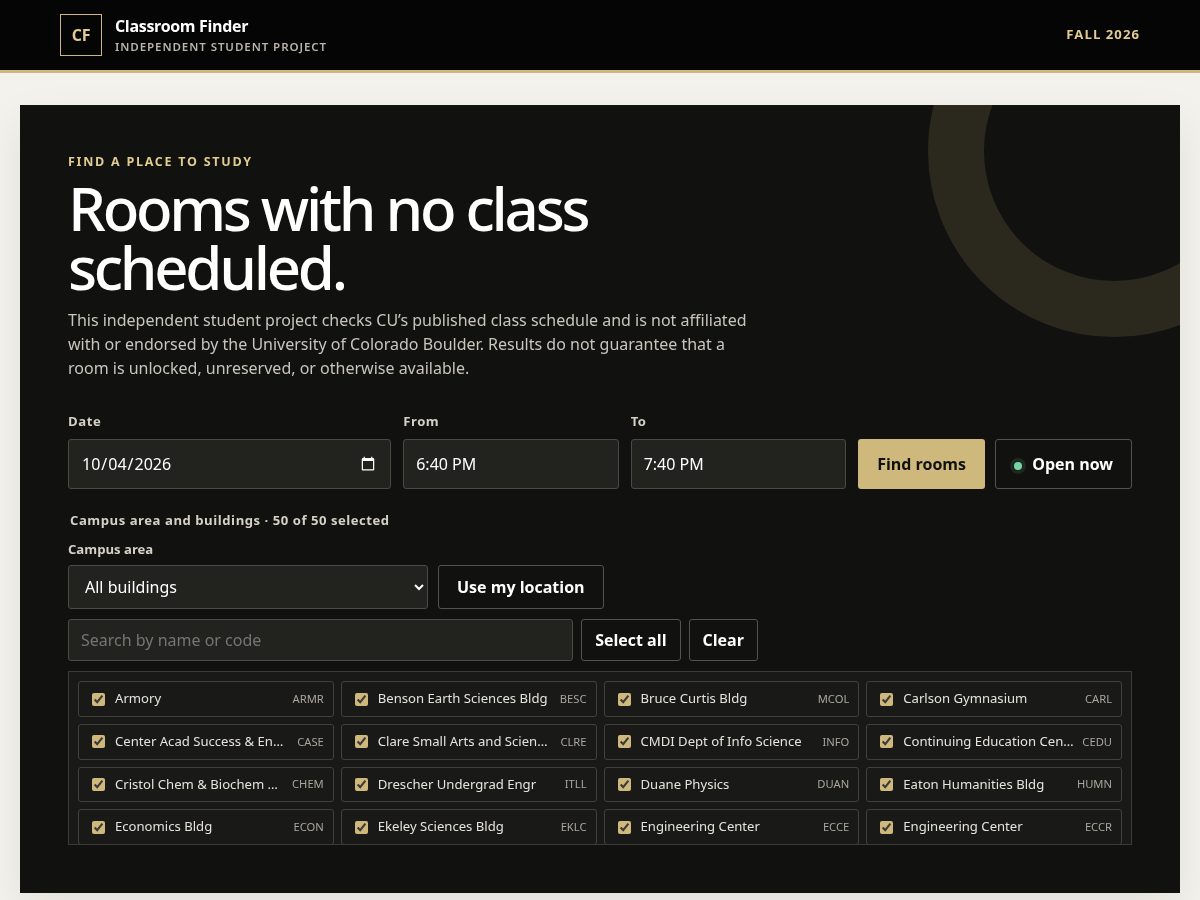
Task: Open the date picker calendar icon
Action: click(368, 464)
